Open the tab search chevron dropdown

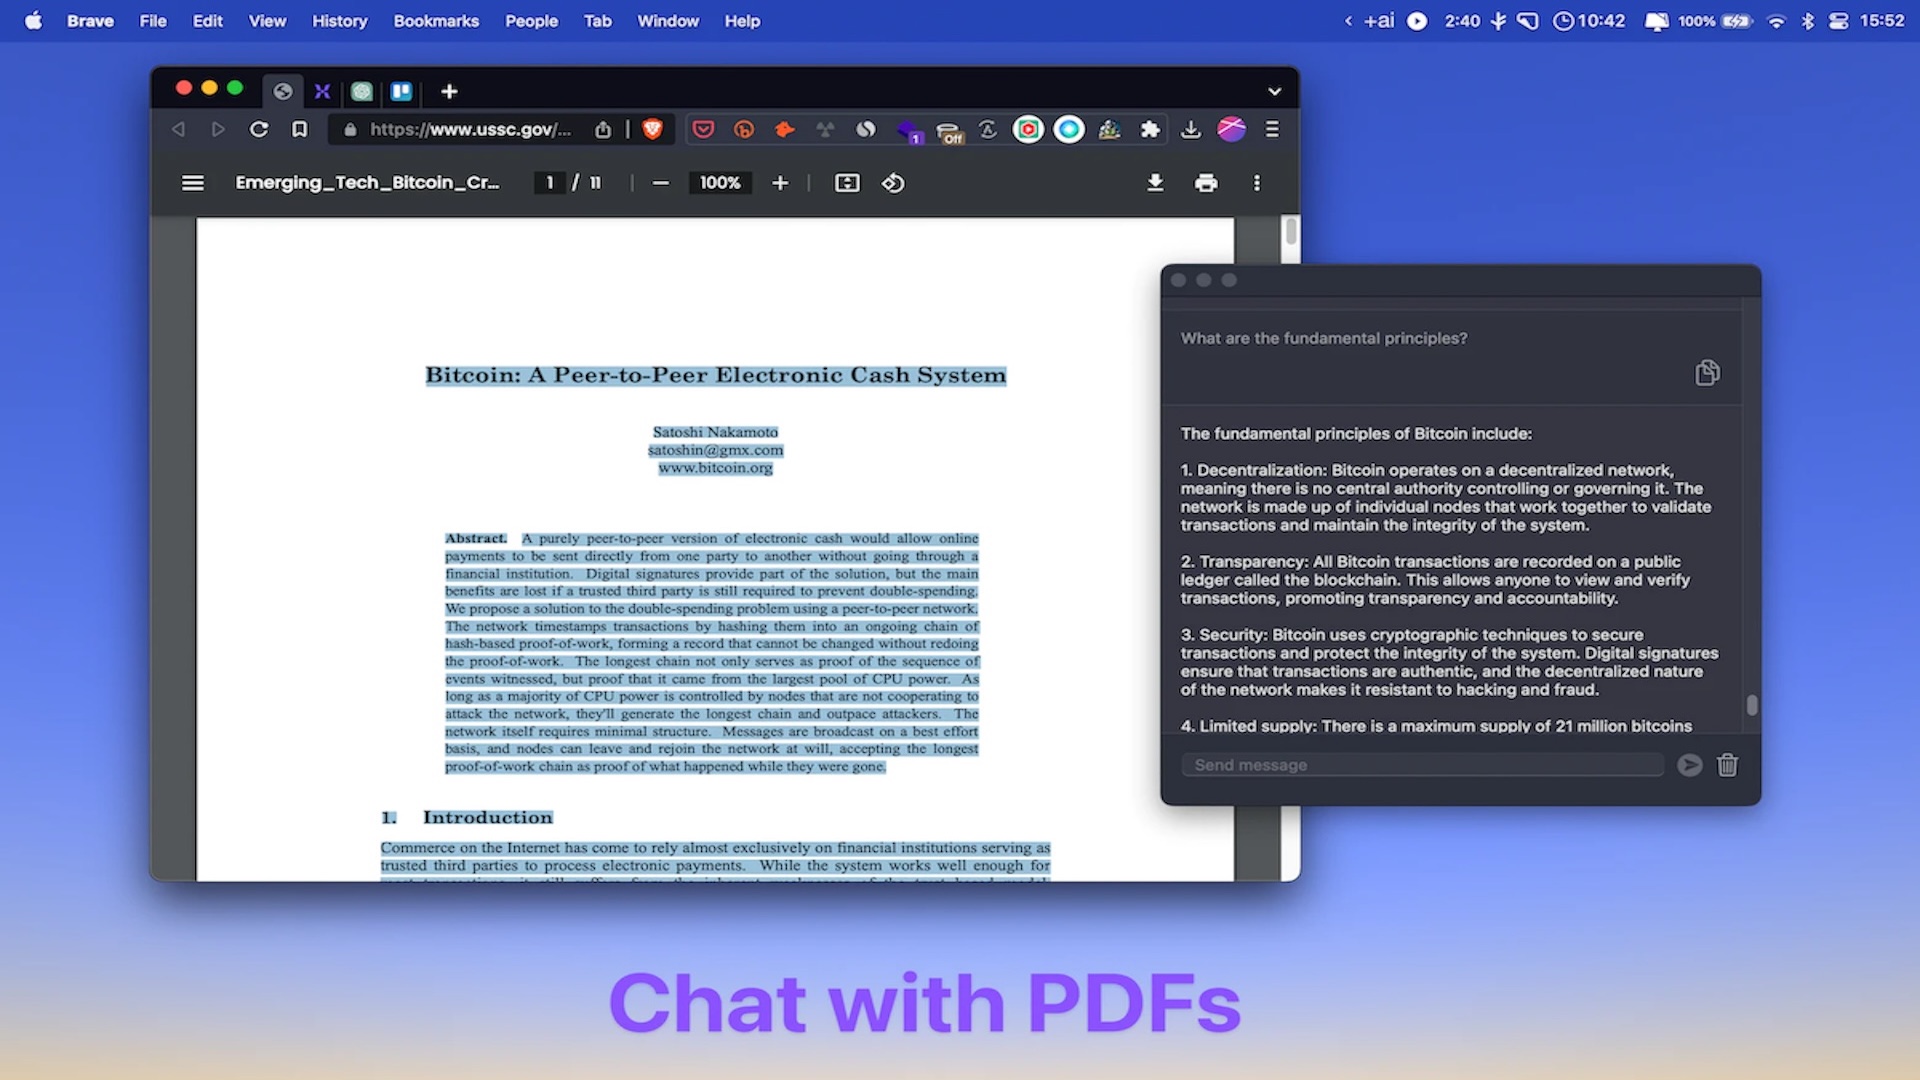(1274, 90)
